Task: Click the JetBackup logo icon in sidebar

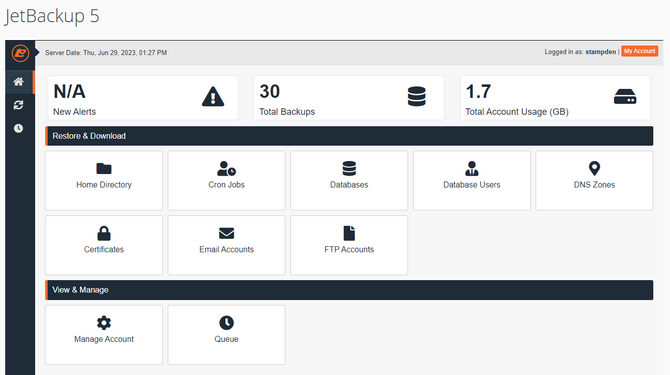Action: point(20,53)
